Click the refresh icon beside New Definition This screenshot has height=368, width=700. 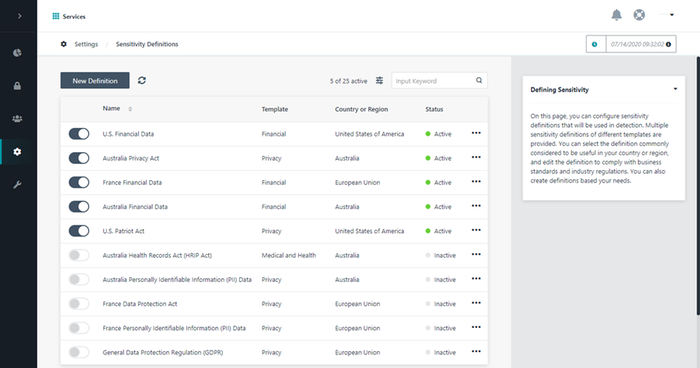[x=142, y=80]
